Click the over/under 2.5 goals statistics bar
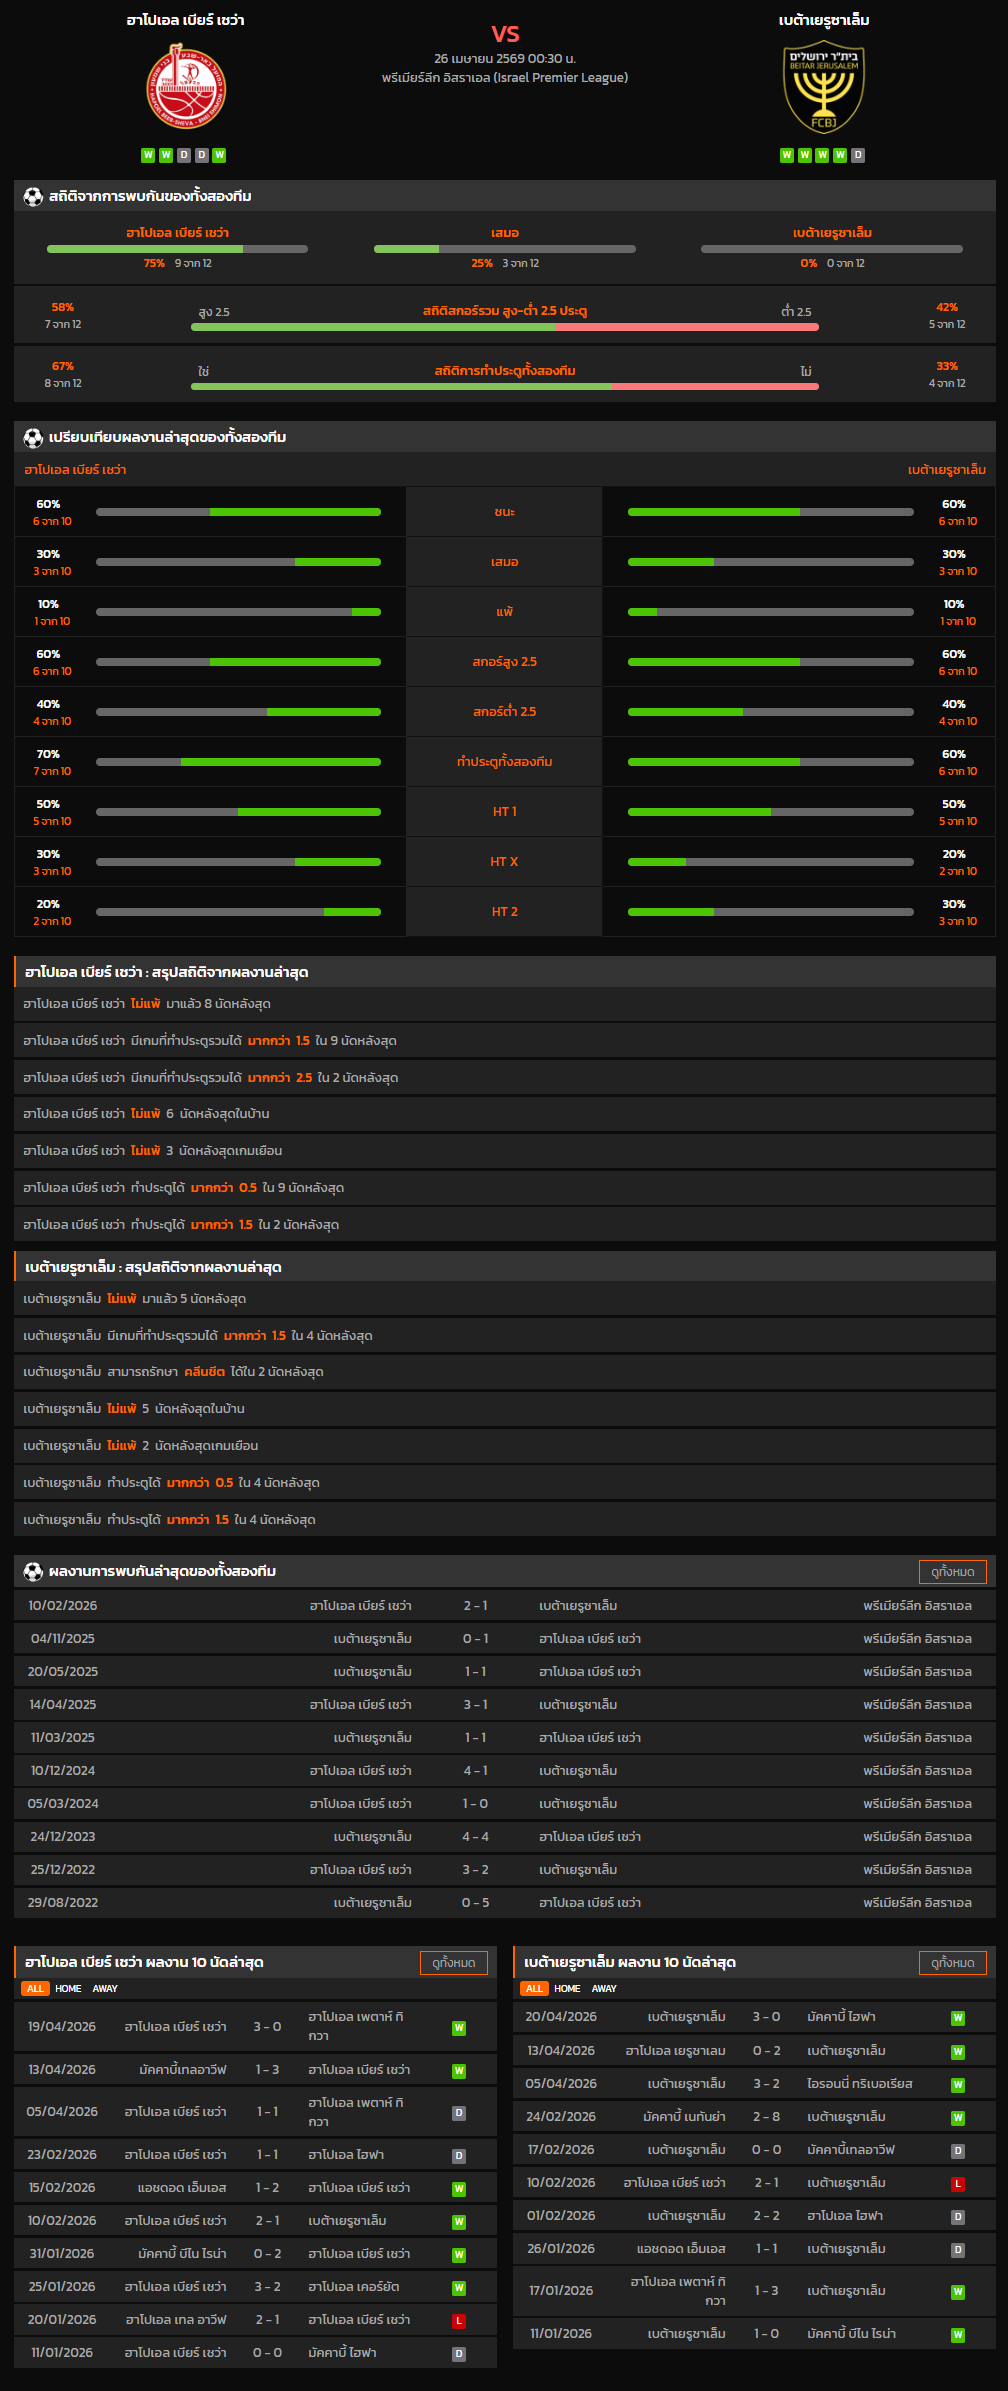The image size is (1008, 2391). click(504, 327)
